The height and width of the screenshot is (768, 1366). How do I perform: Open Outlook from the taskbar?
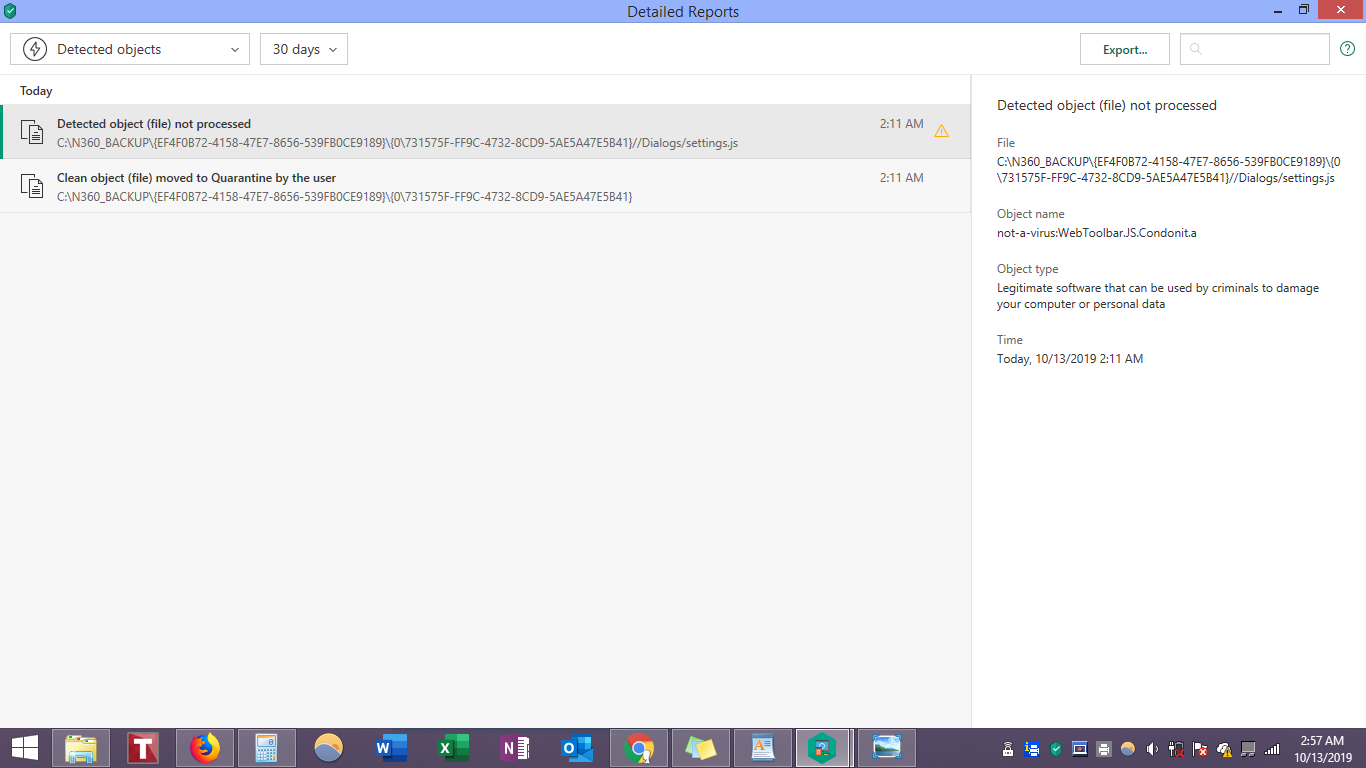577,748
